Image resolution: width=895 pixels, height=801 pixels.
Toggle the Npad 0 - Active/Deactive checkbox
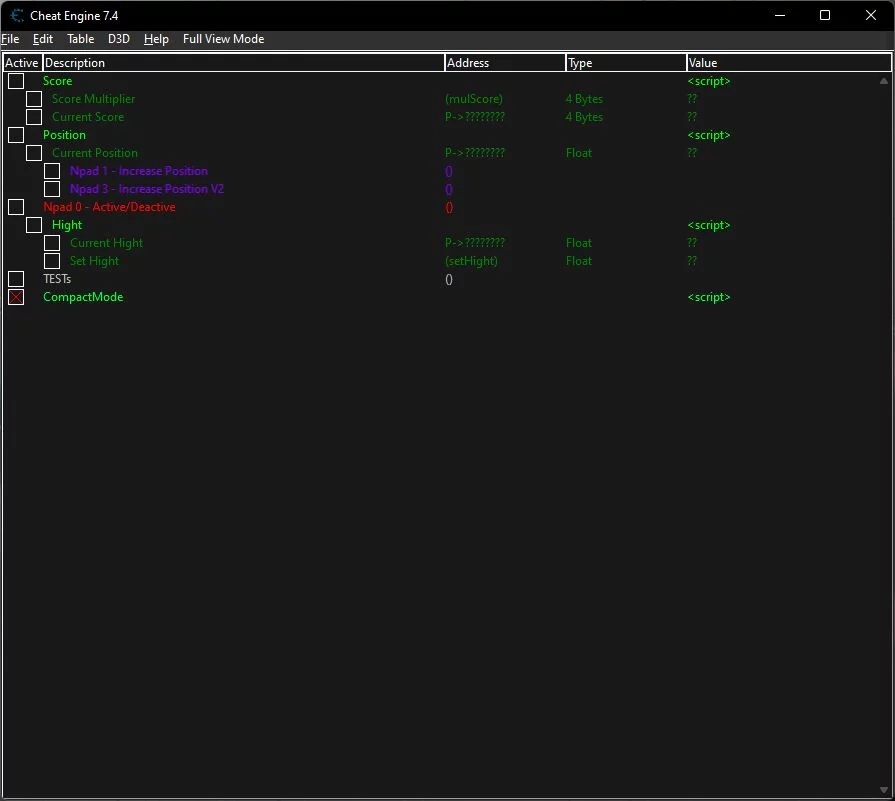click(16, 207)
